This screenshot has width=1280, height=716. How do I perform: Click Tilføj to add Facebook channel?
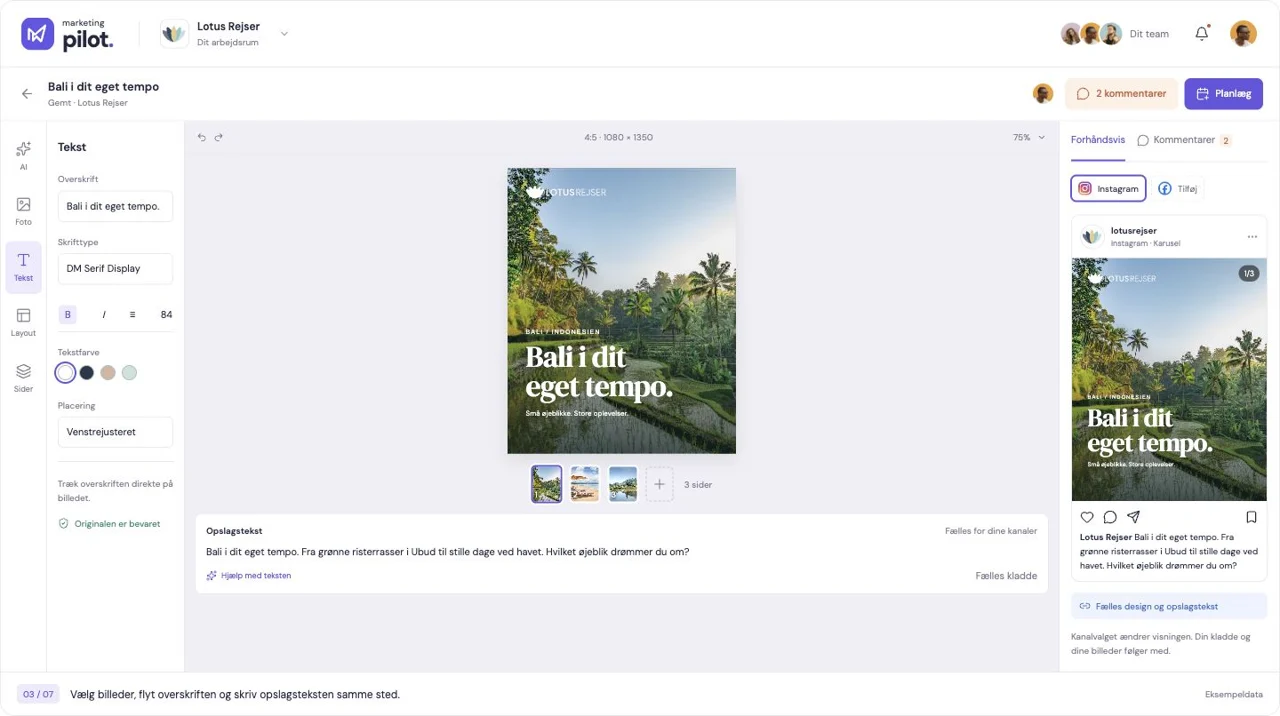pos(1177,188)
